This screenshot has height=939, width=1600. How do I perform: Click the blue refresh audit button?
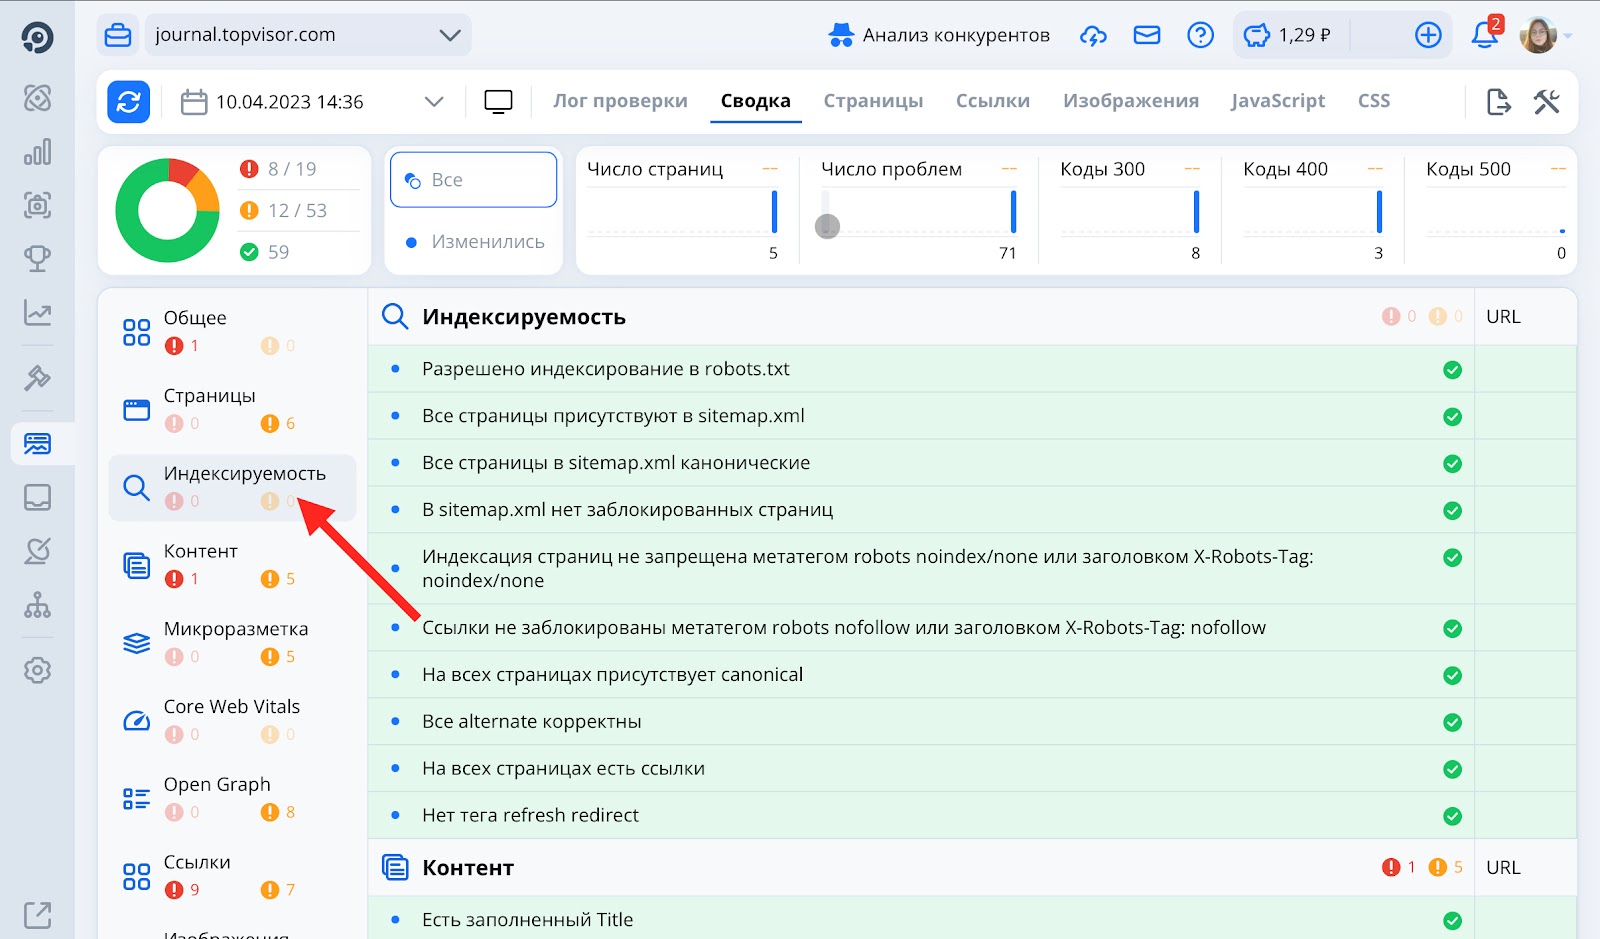pos(129,102)
